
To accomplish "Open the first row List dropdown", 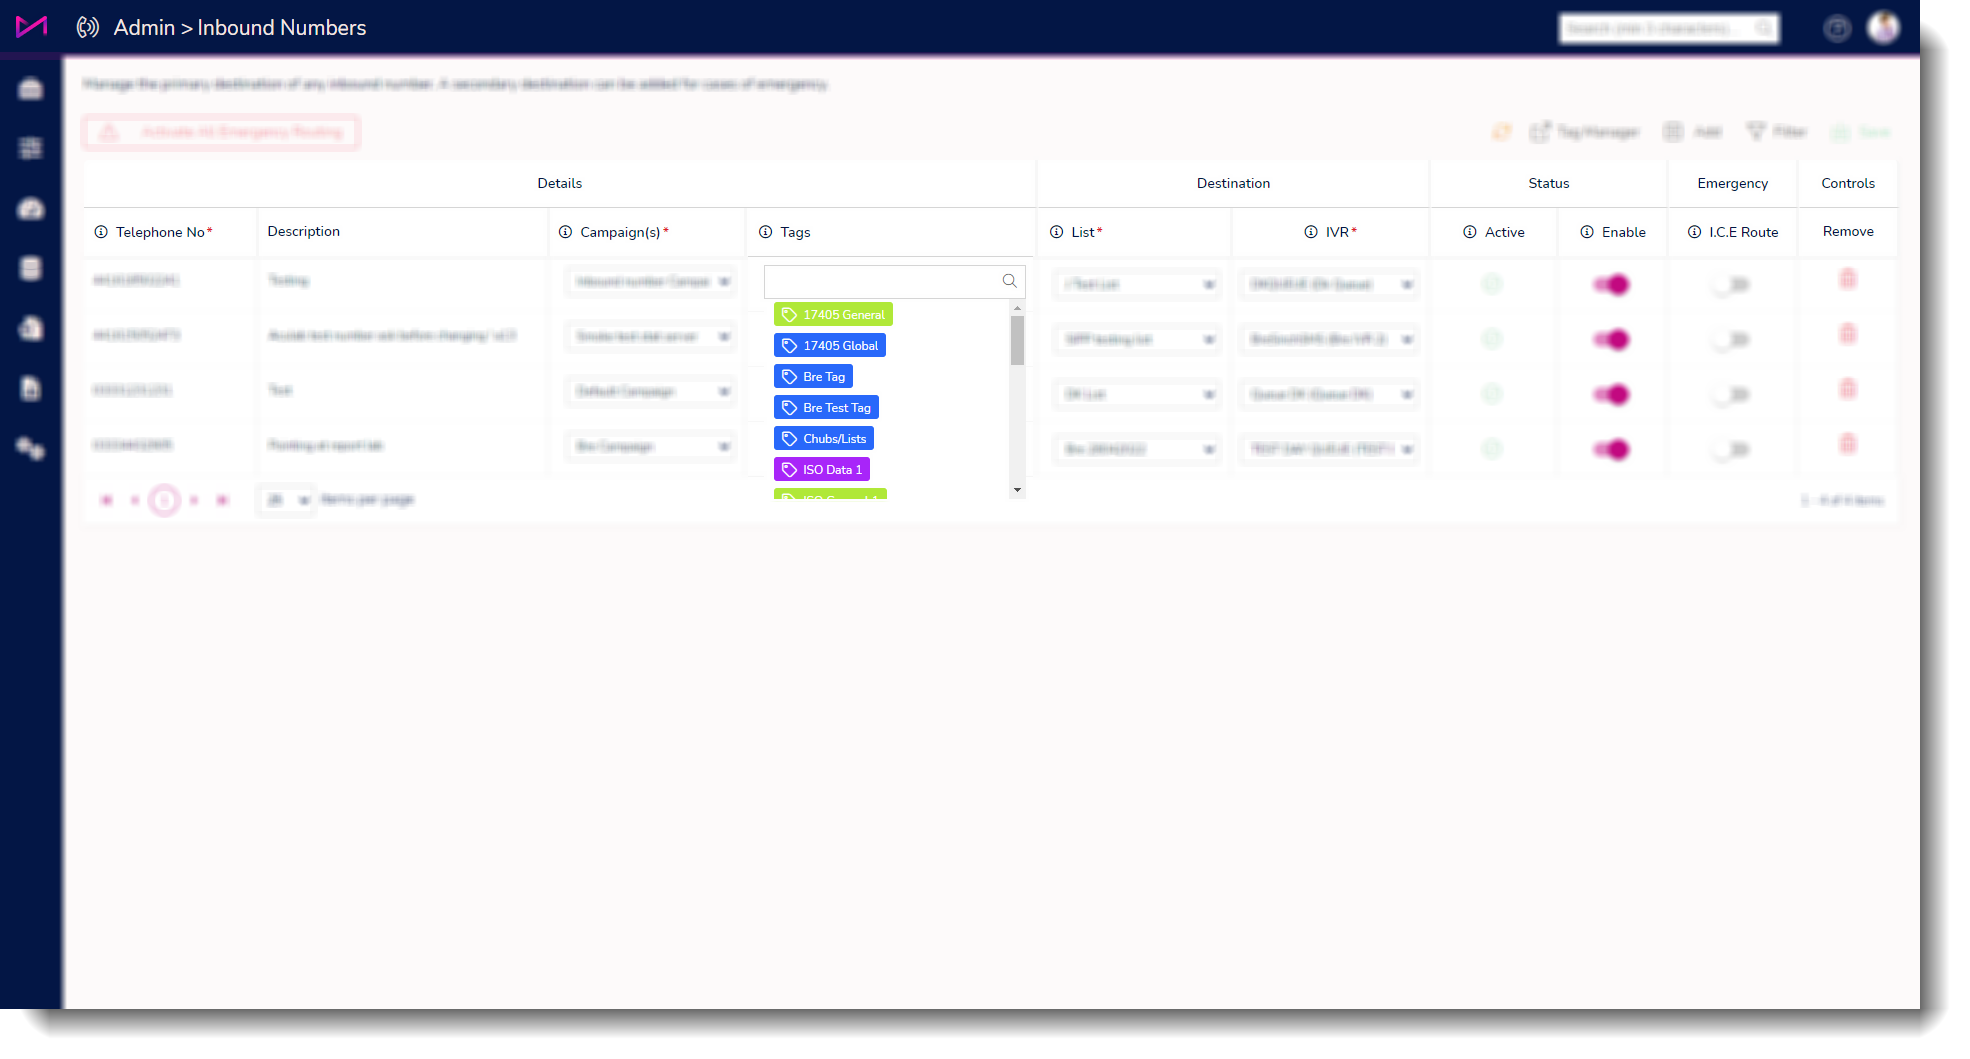I will coord(1137,285).
